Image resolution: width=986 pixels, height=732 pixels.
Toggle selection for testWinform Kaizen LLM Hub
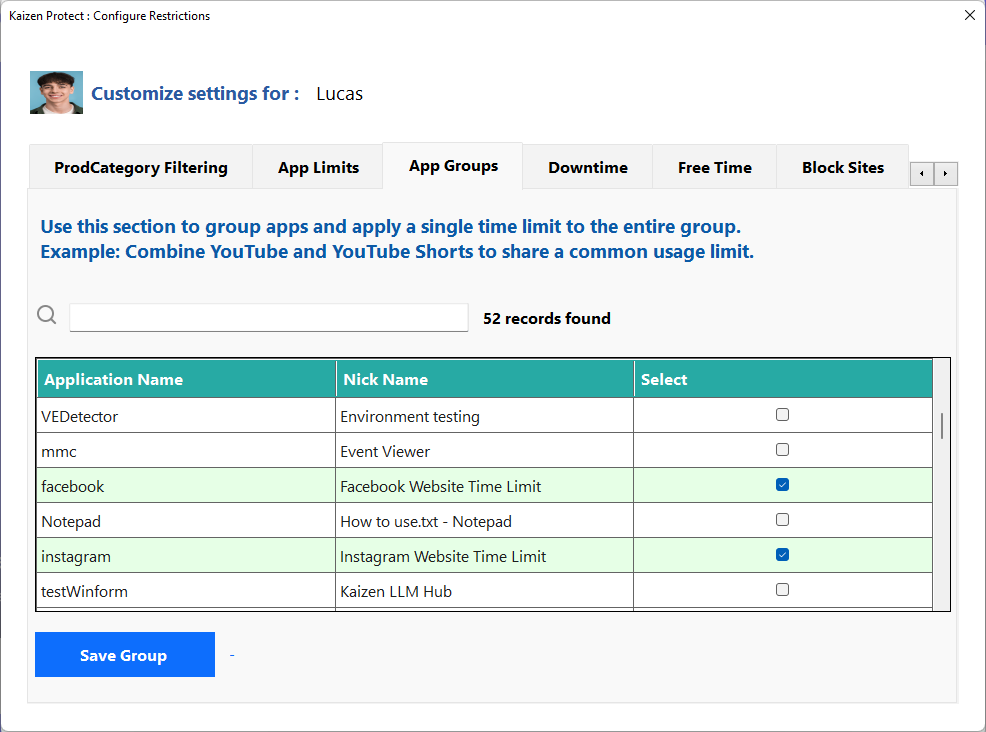click(x=782, y=589)
